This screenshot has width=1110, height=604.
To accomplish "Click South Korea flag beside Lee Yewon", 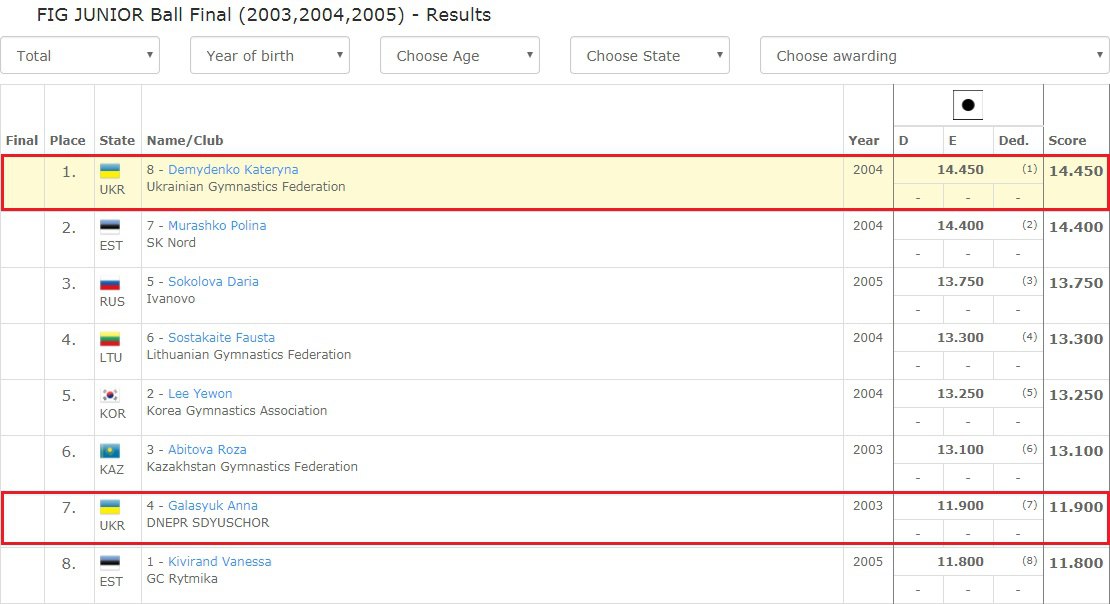I will [x=110, y=395].
